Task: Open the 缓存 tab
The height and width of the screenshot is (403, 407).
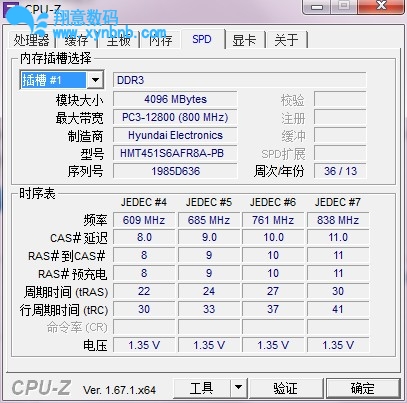Action: [76, 40]
